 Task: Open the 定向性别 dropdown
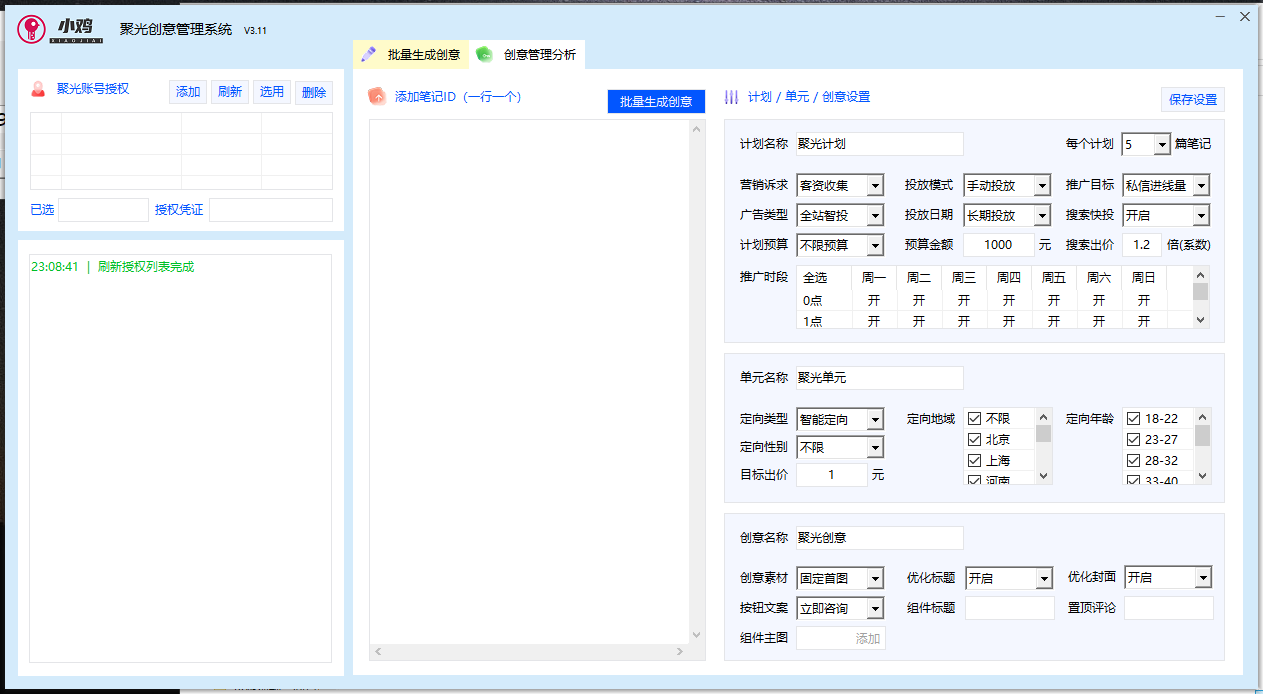[875, 447]
